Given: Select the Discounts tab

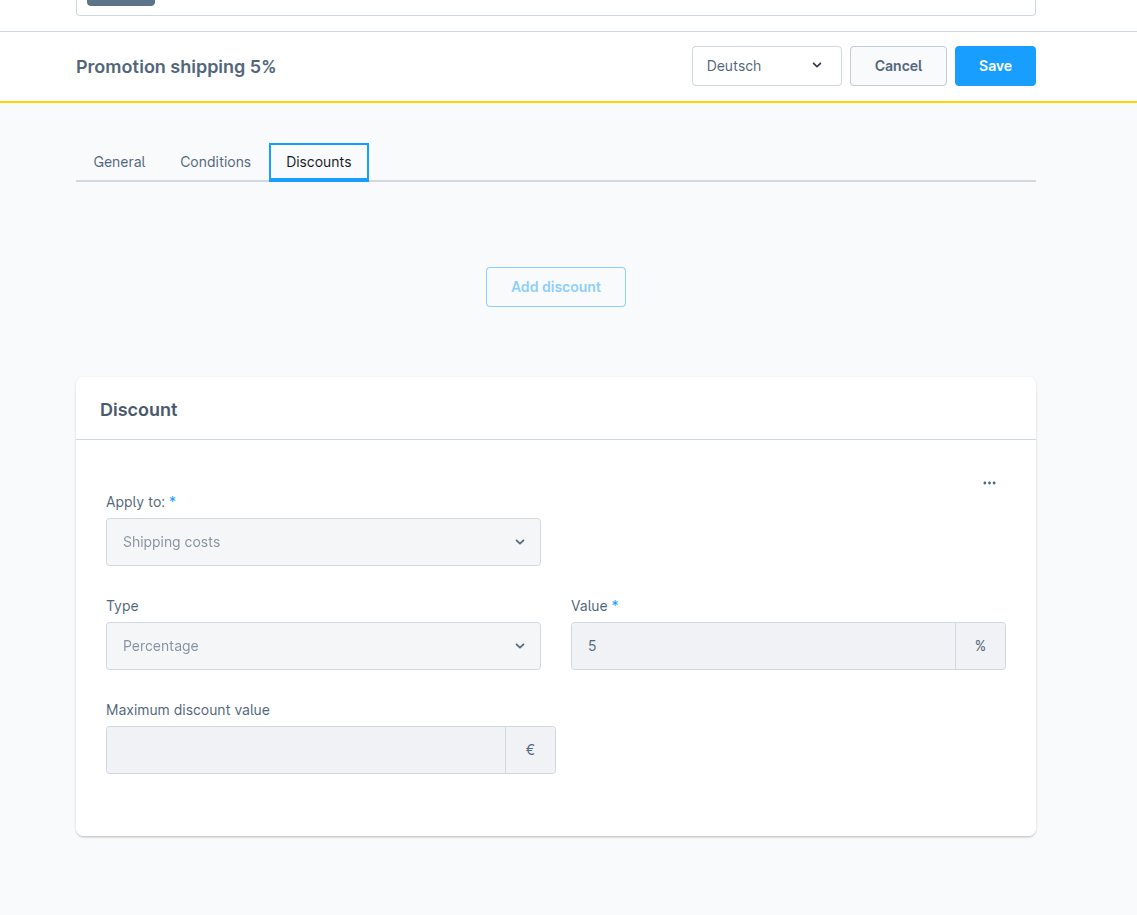Looking at the screenshot, I should 319,162.
